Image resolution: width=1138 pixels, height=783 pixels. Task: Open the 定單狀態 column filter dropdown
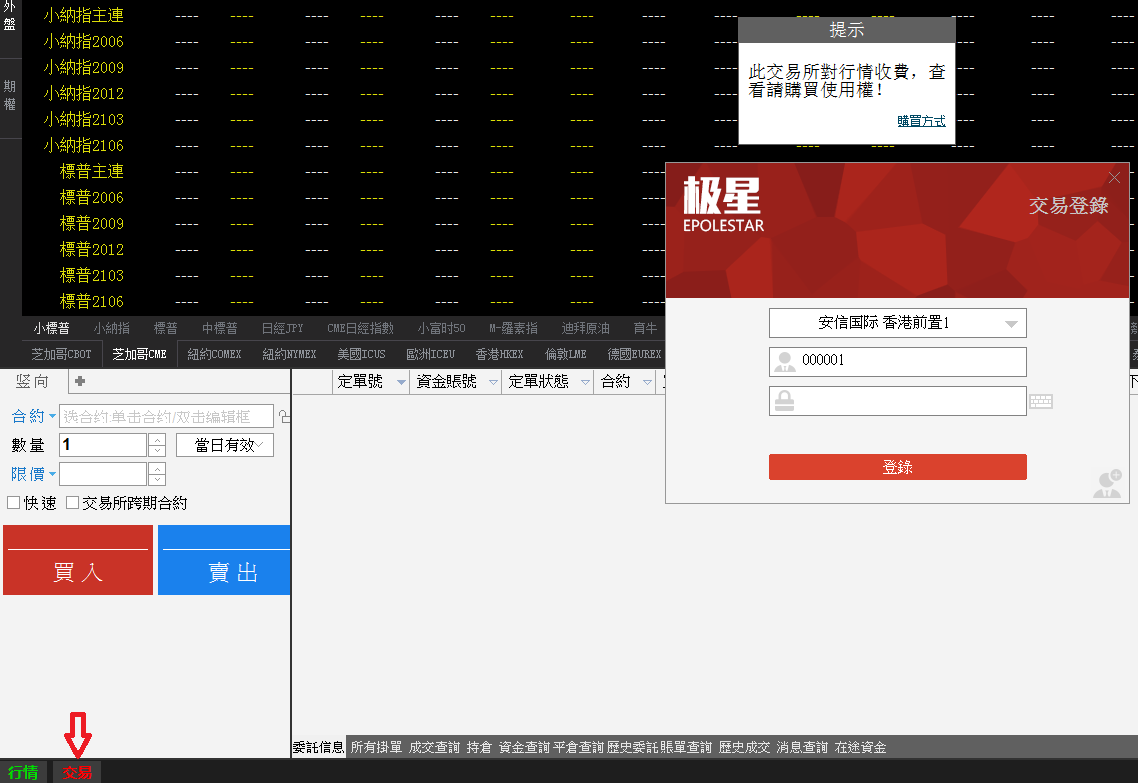[585, 381]
